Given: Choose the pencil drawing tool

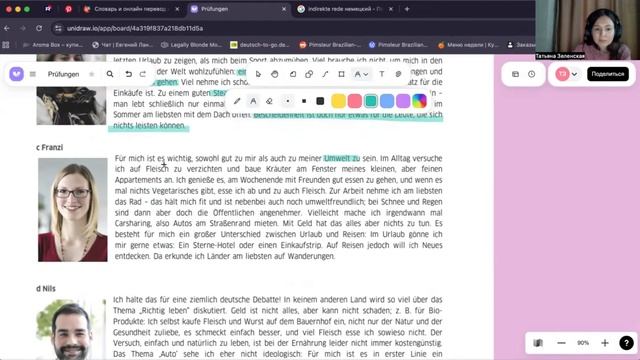Looking at the screenshot, I should point(237,101).
